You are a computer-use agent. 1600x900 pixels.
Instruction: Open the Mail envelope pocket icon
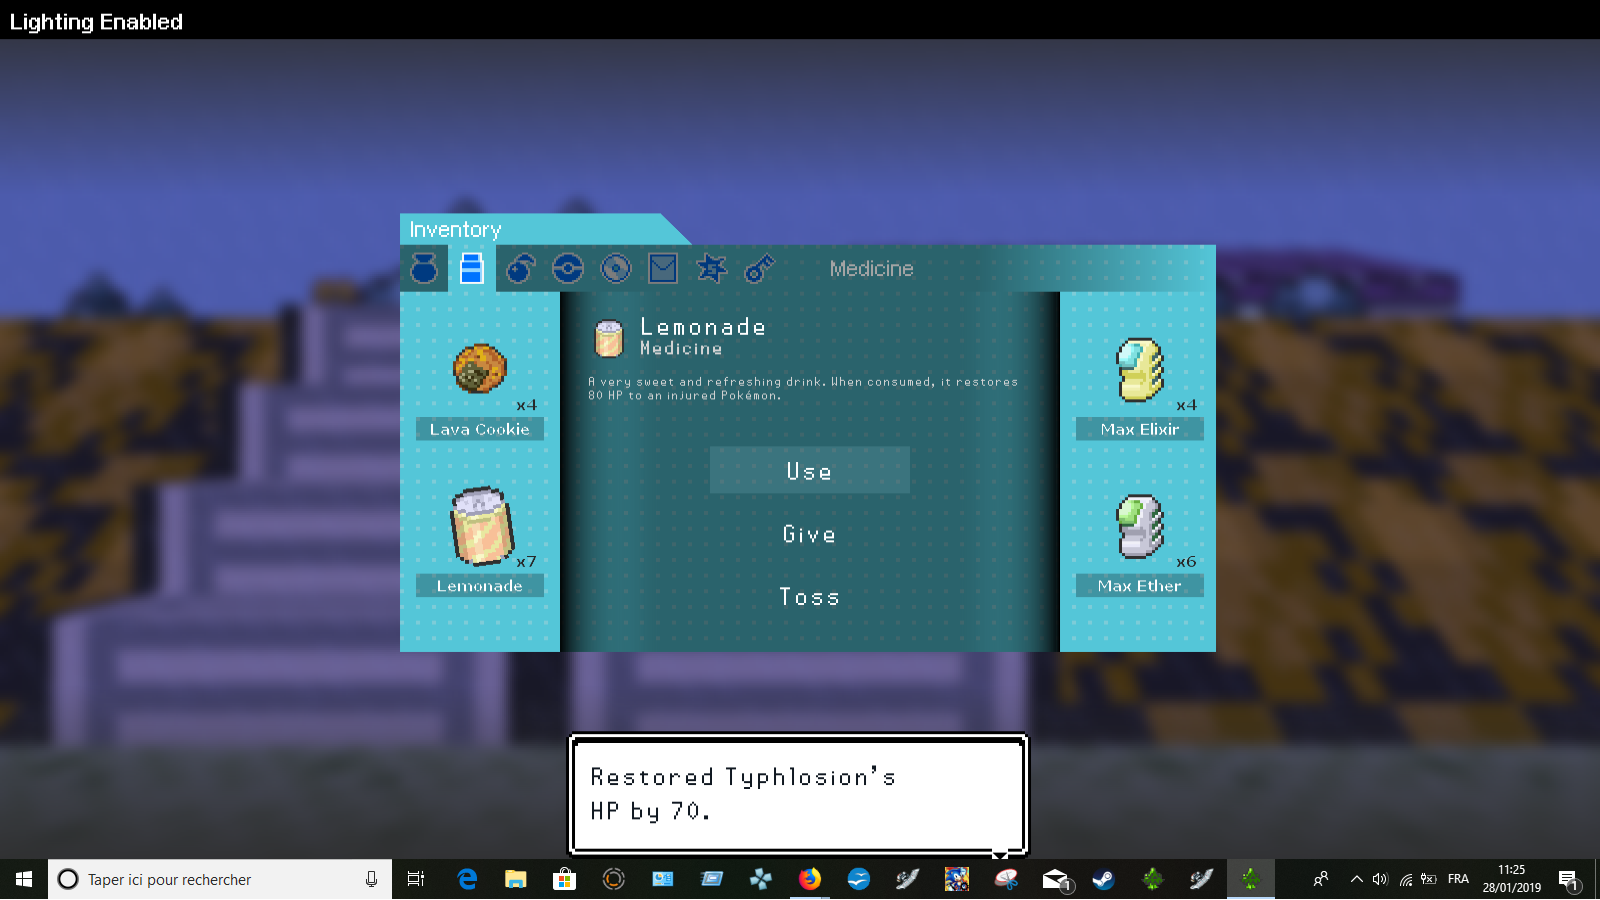coord(663,269)
